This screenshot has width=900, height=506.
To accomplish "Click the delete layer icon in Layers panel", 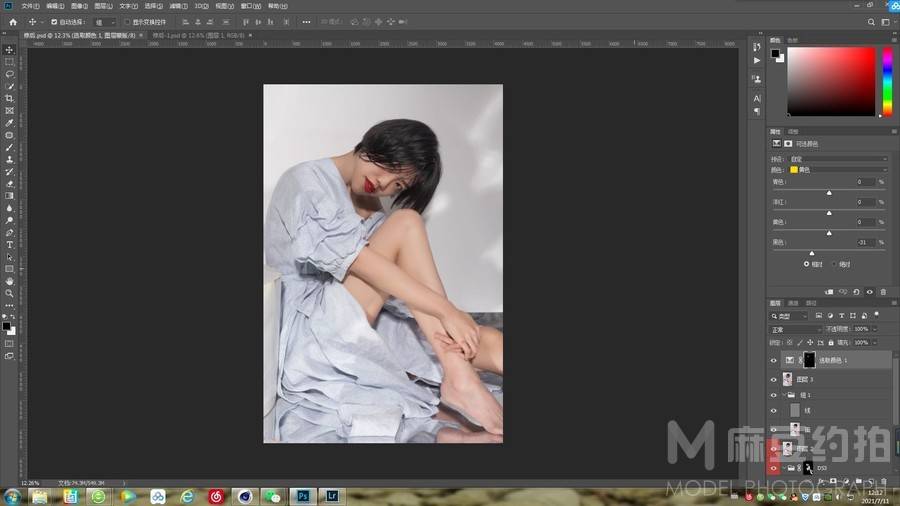I will coord(884,481).
